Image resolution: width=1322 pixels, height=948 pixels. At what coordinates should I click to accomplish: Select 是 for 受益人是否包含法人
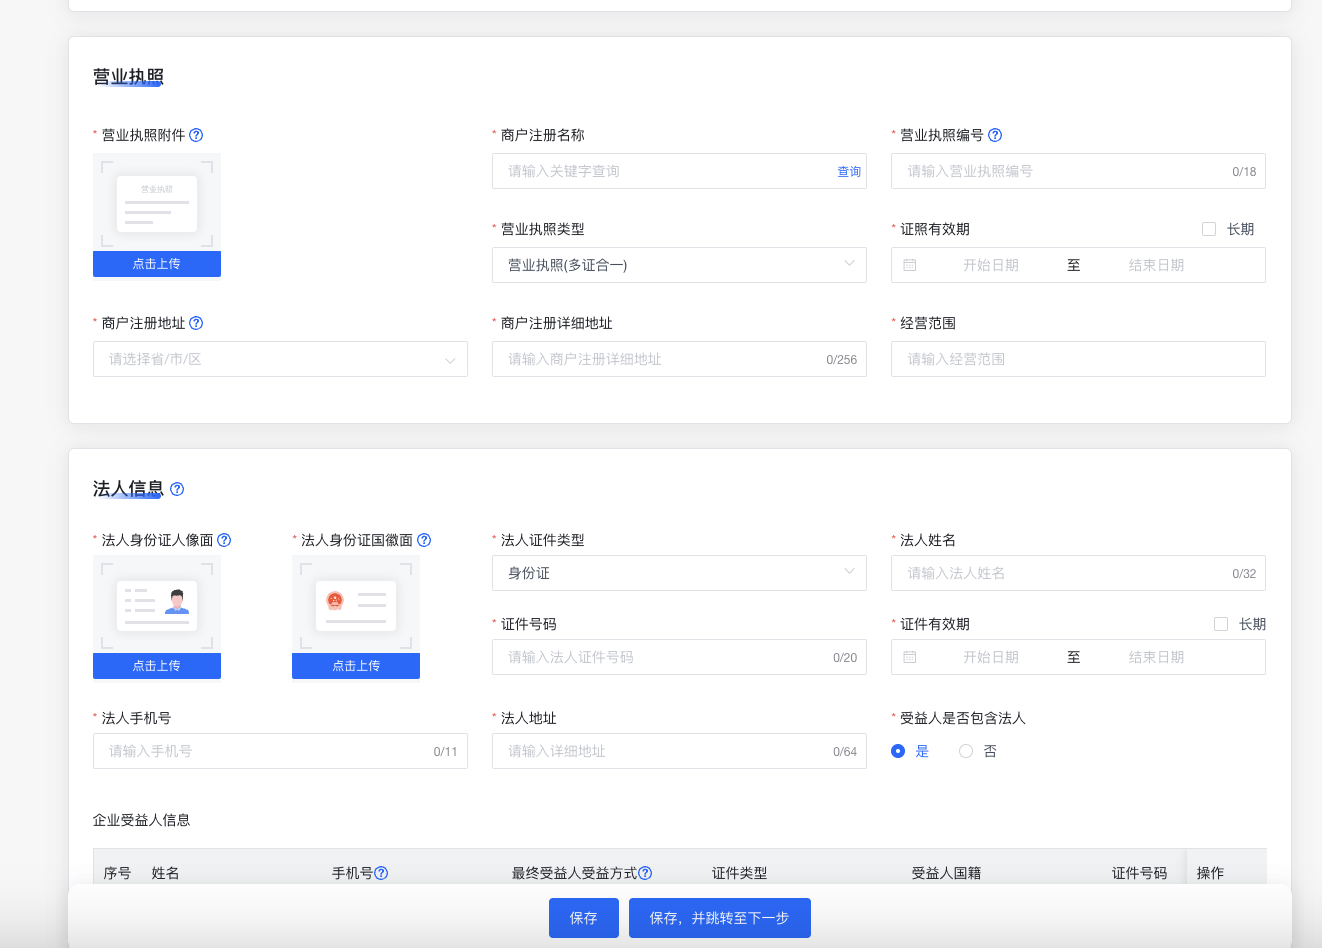click(x=898, y=751)
